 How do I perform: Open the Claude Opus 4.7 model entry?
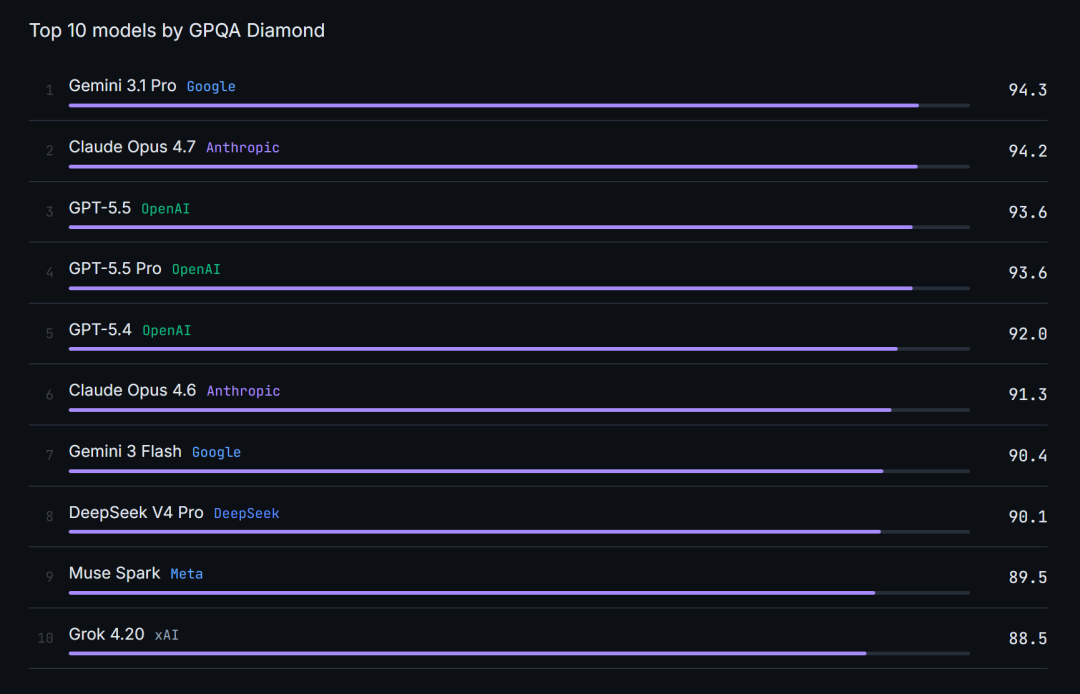[132, 147]
